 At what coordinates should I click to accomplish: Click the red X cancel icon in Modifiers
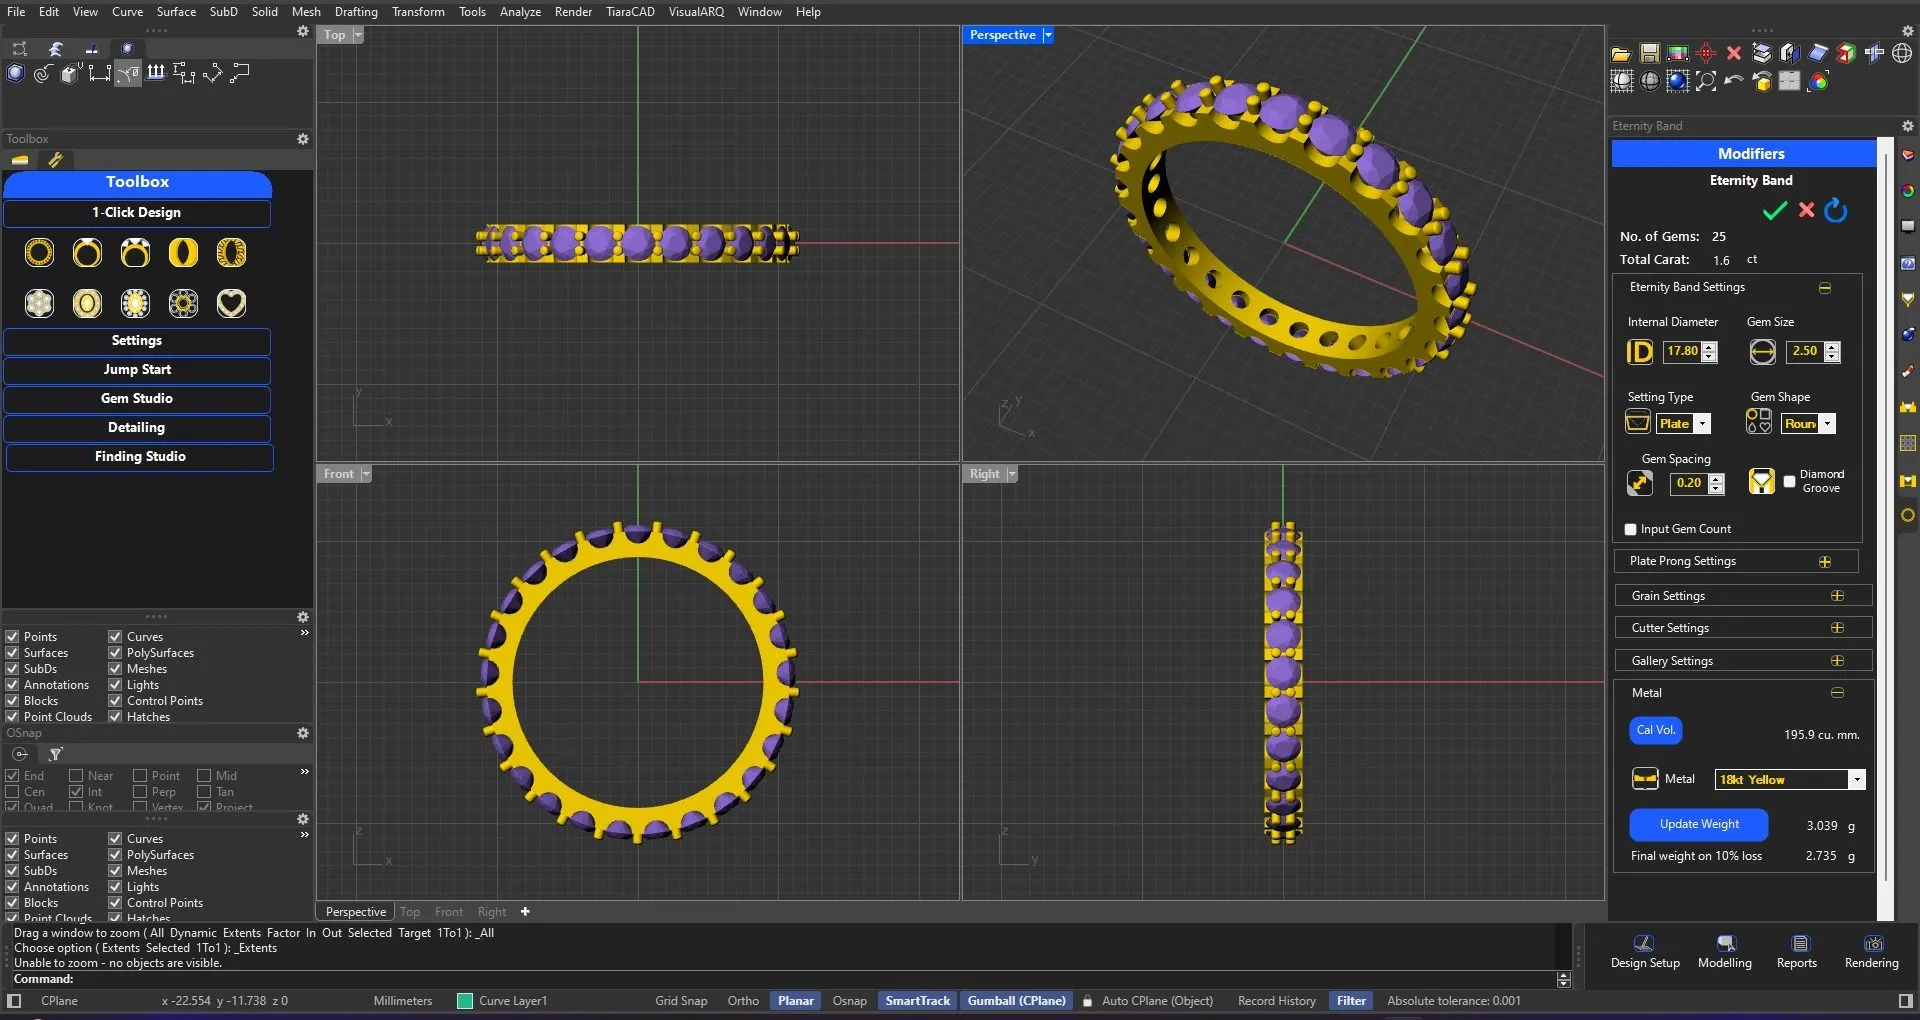click(x=1806, y=210)
